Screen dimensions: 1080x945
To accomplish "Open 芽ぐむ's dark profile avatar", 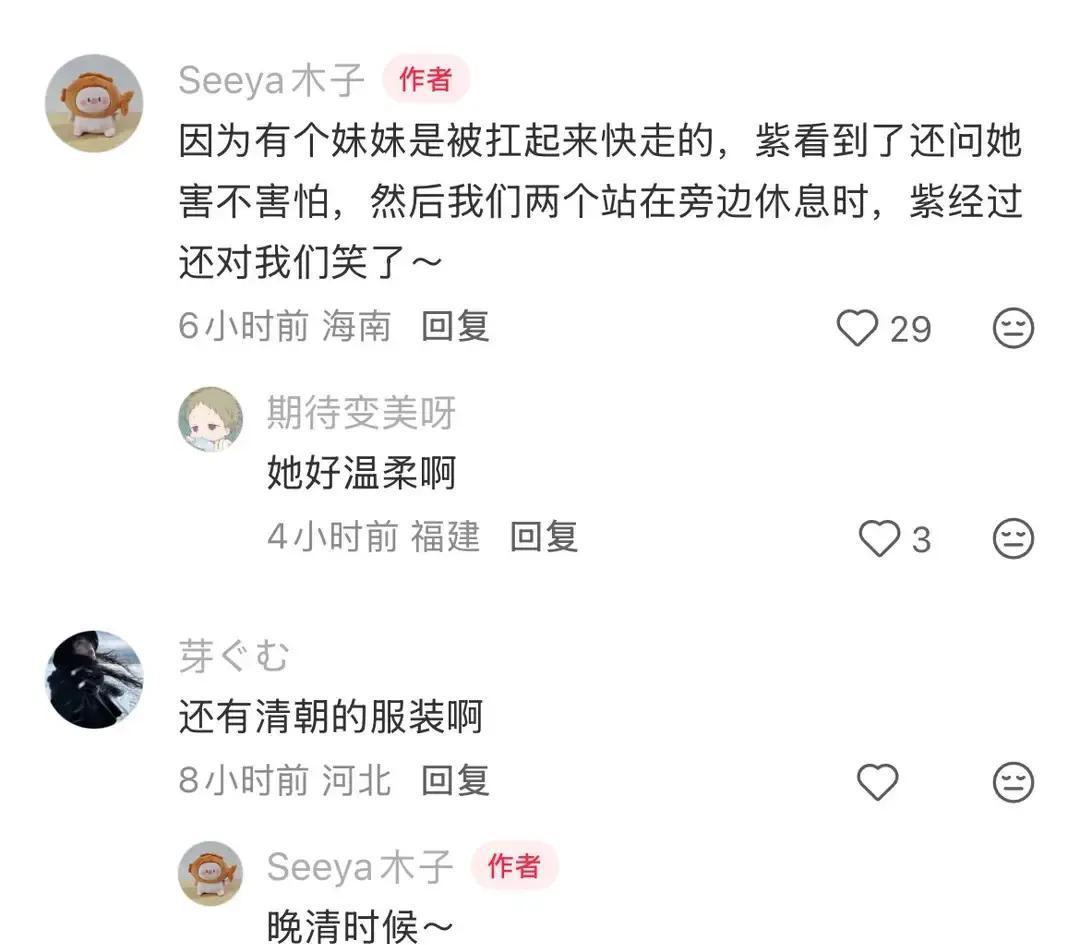I will coord(94,679).
